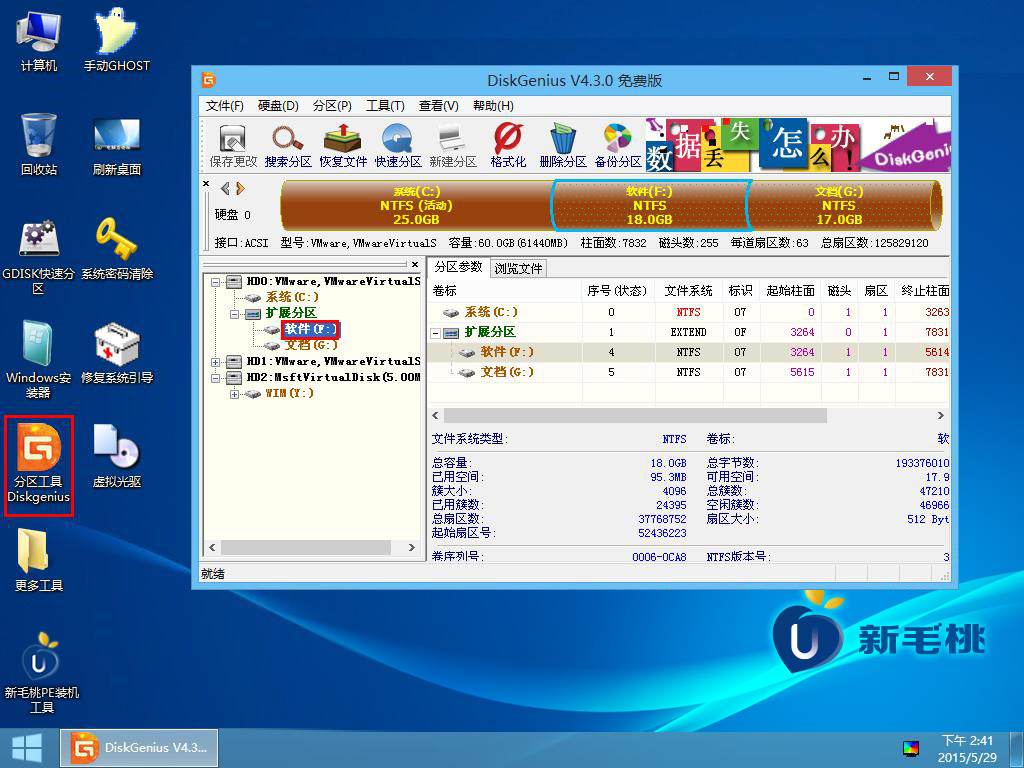Select the 软件(F:) row in partition table
The height and width of the screenshot is (768, 1024).
pos(689,352)
